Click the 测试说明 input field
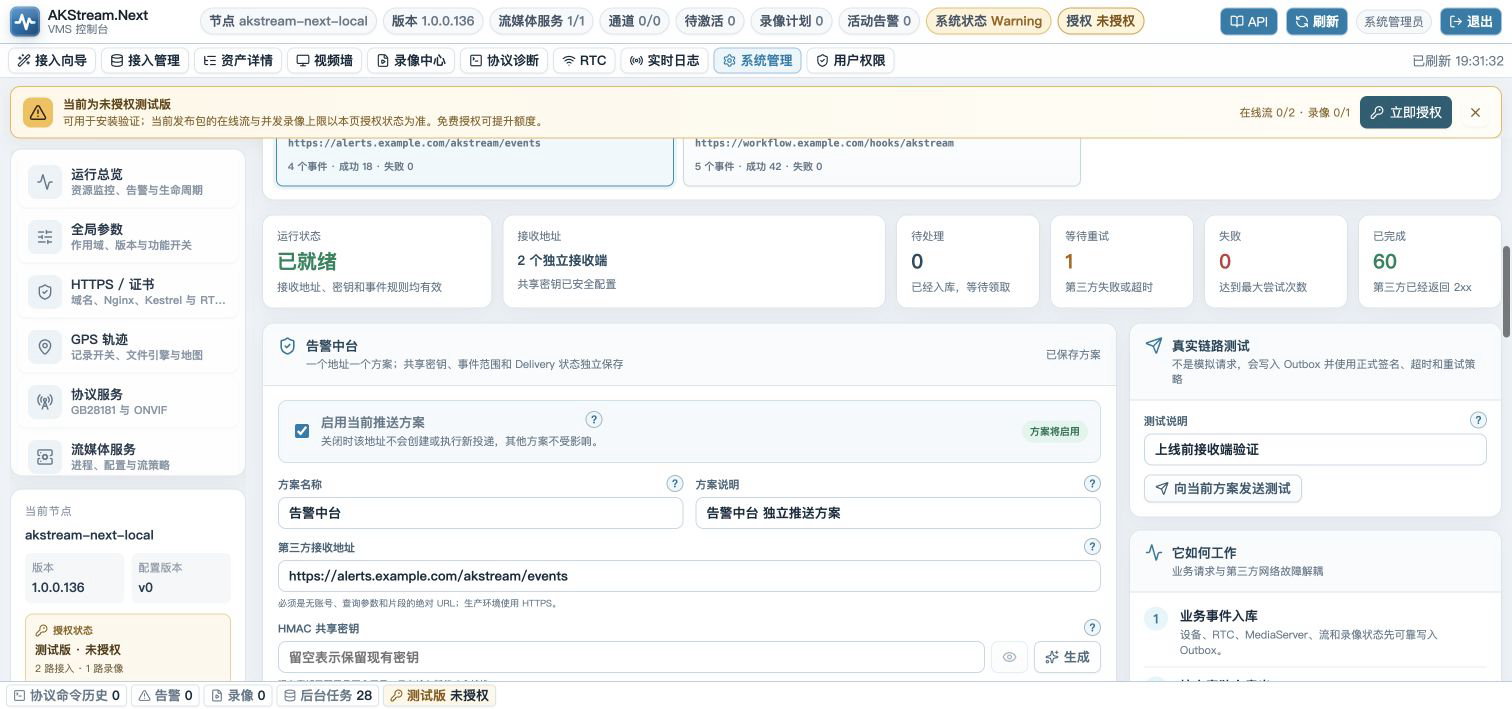Image resolution: width=1512 pixels, height=709 pixels. point(1315,450)
